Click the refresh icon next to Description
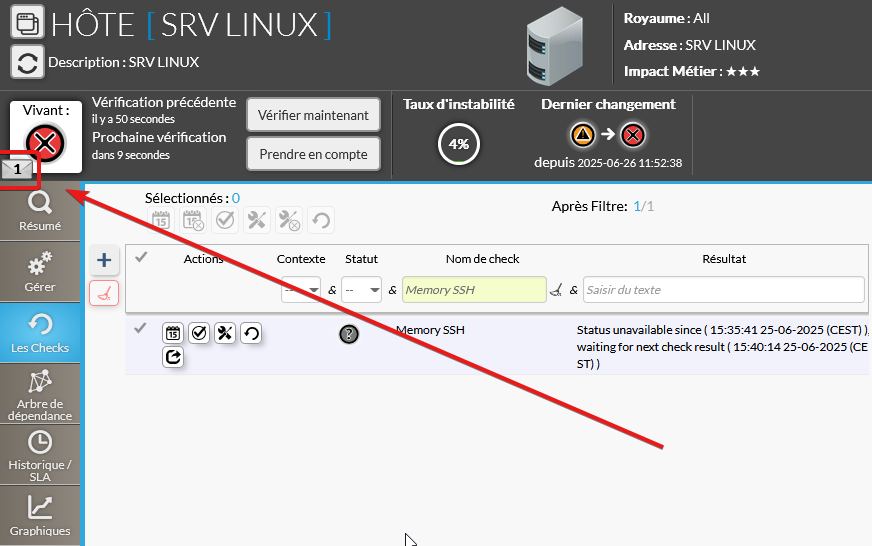 click(x=27, y=62)
